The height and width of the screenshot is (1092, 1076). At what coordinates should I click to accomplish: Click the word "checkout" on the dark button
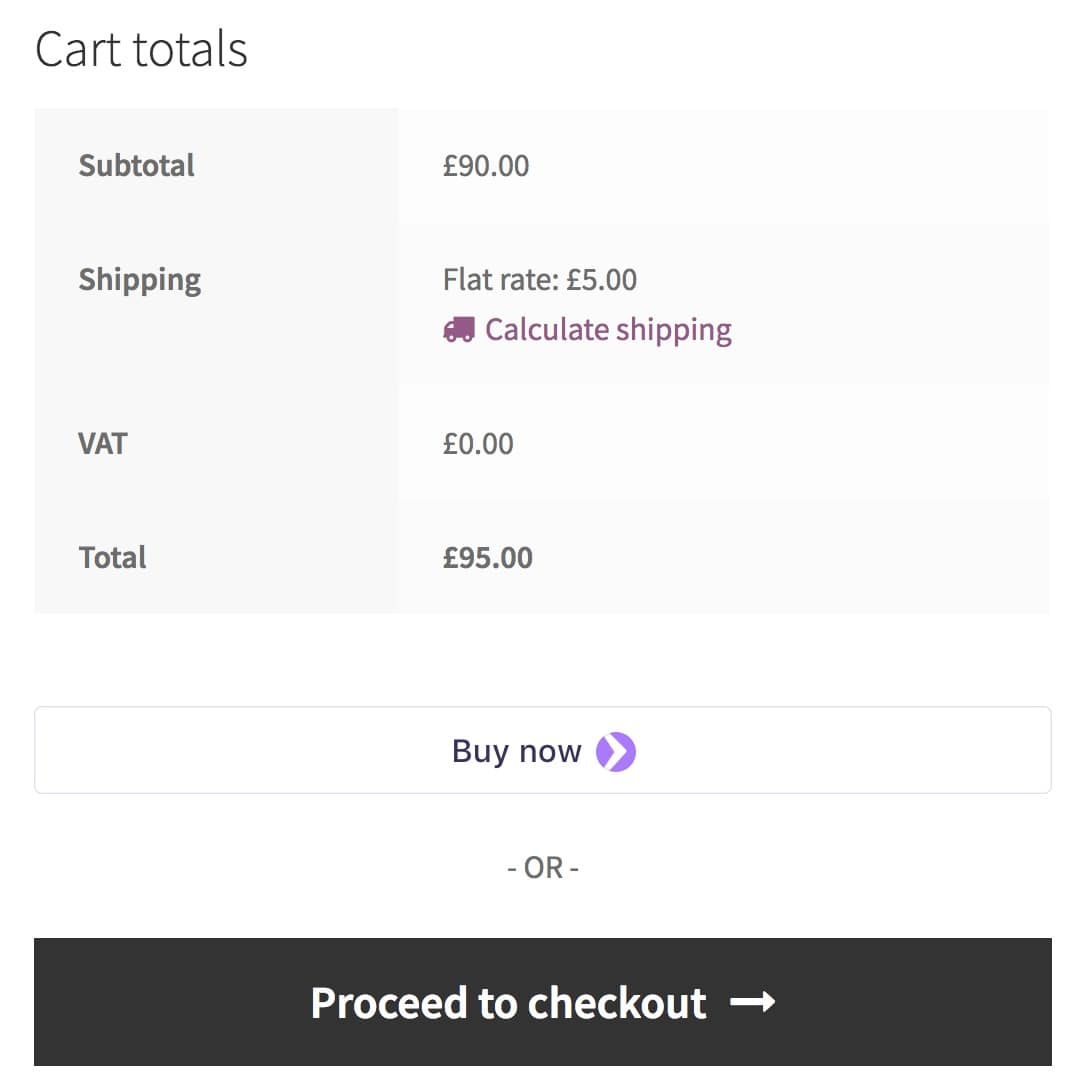[x=617, y=1002]
